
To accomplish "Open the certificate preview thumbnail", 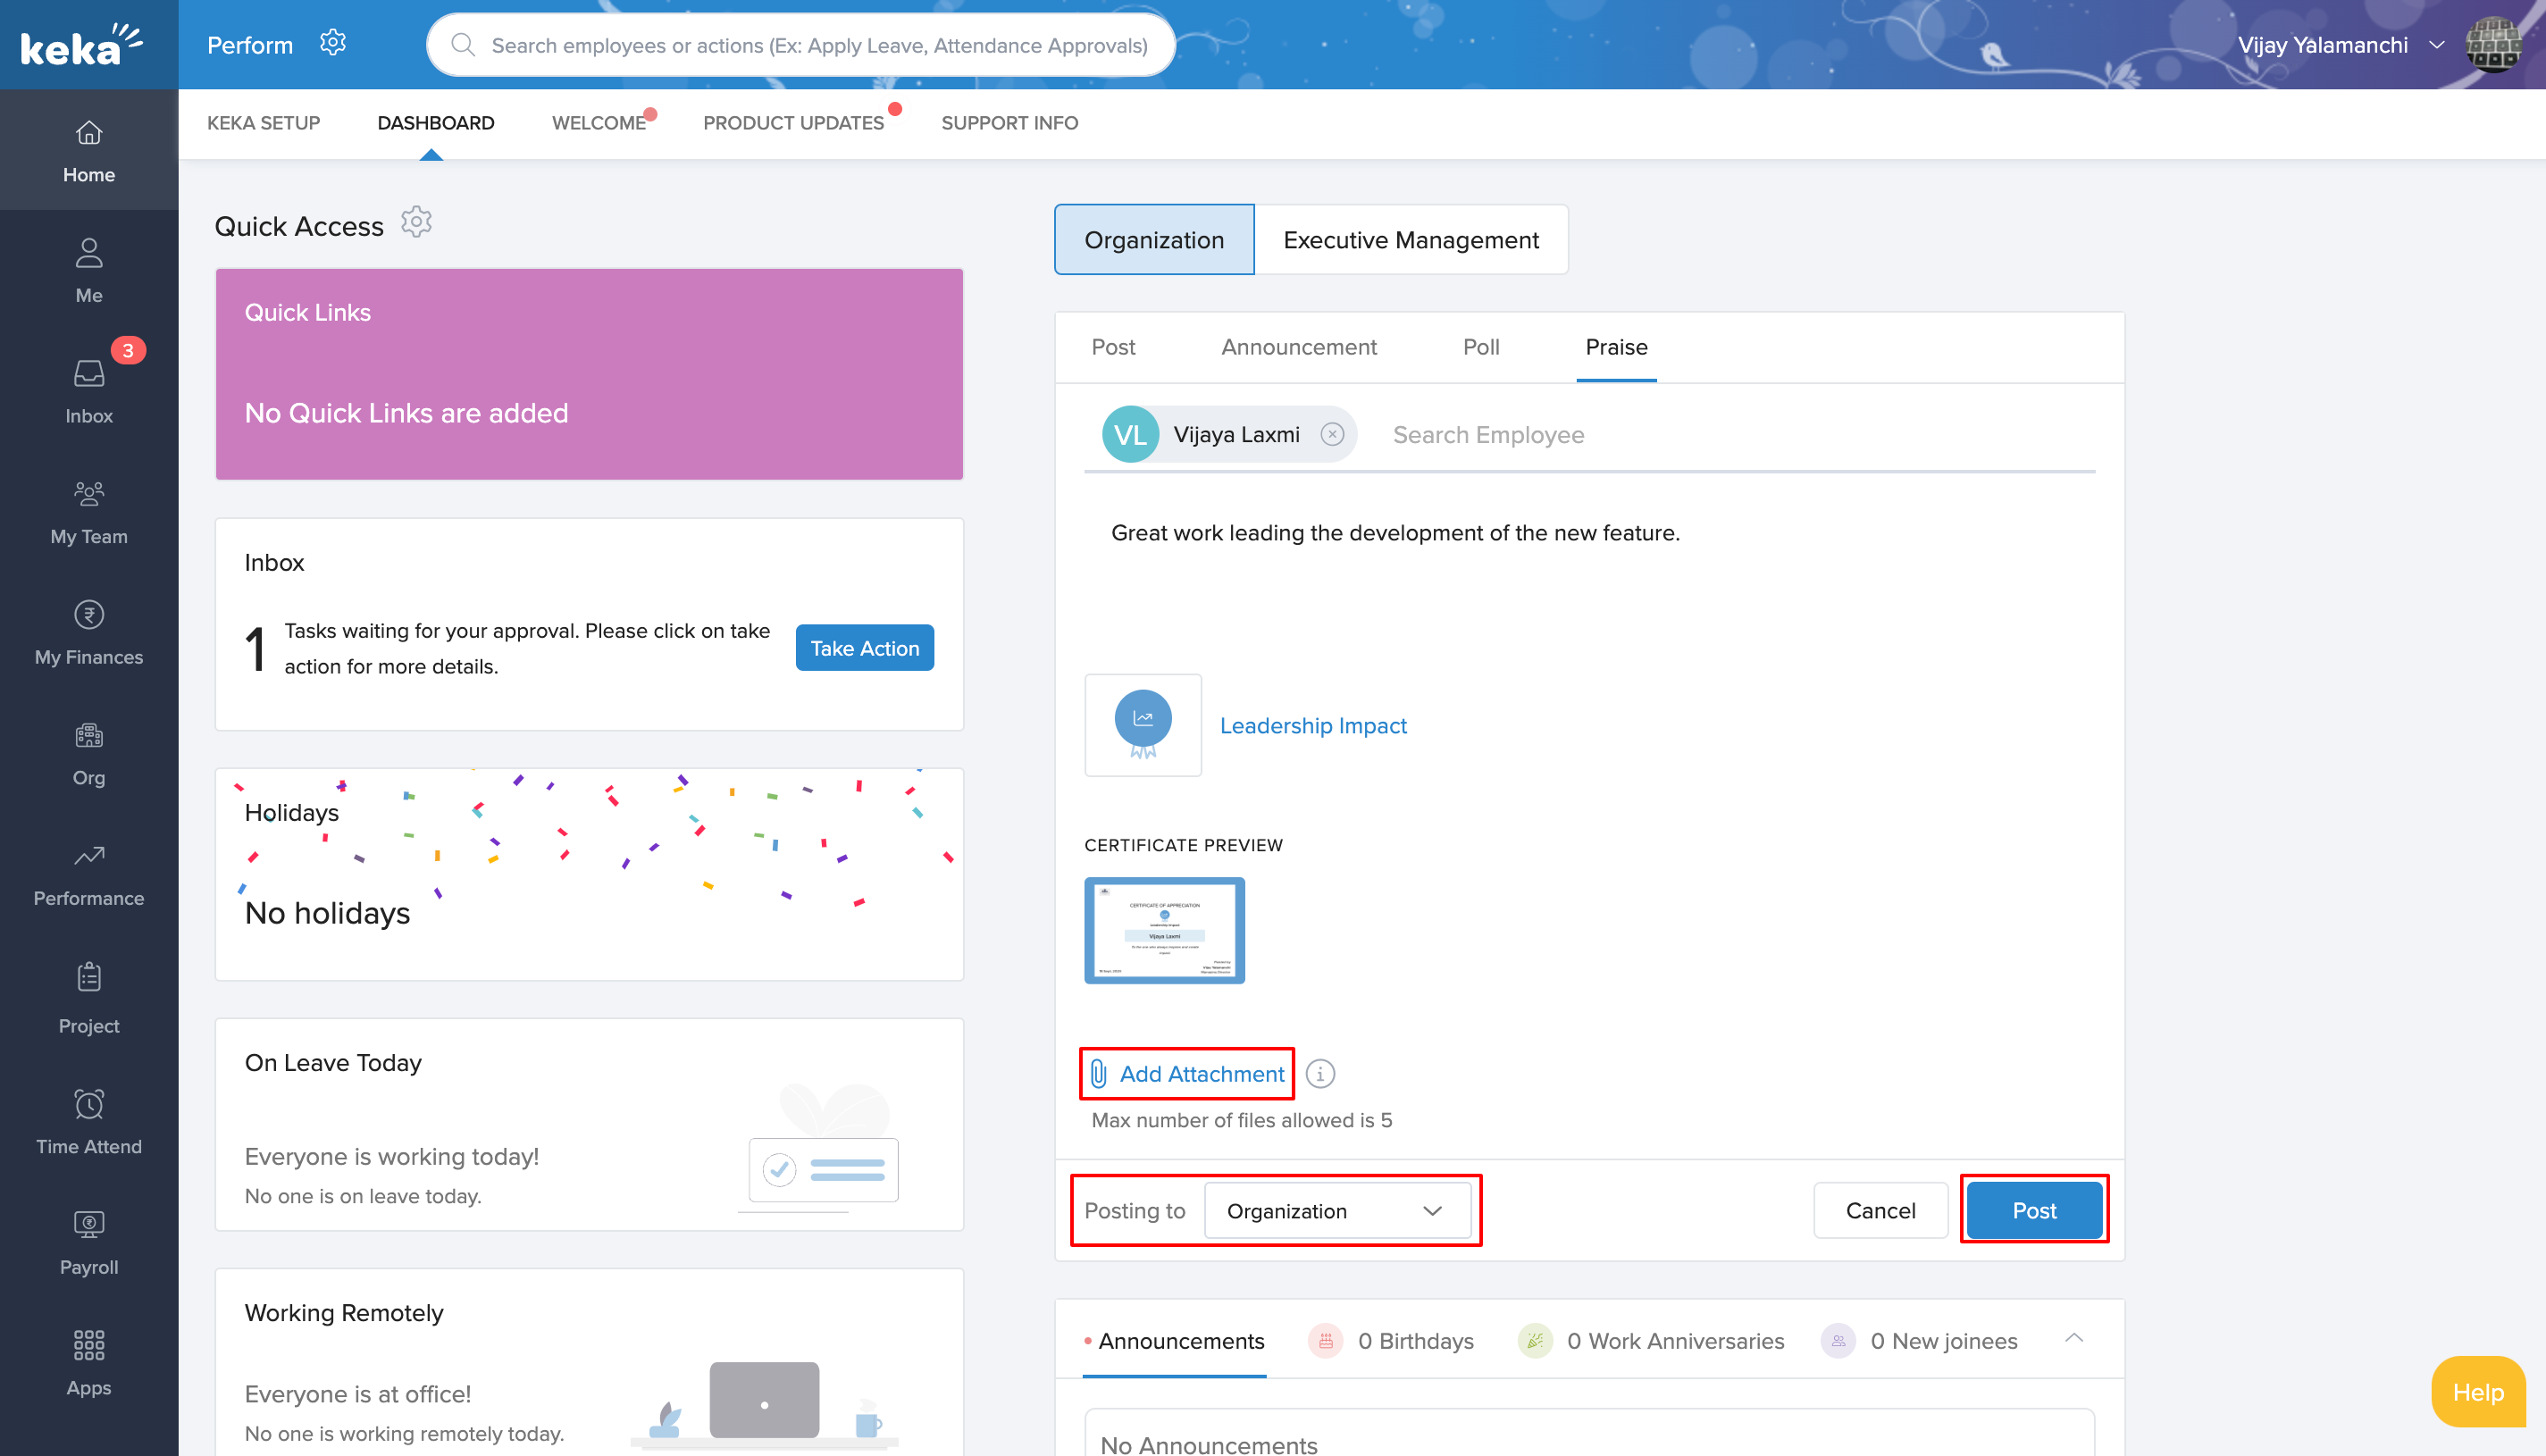I will point(1164,930).
